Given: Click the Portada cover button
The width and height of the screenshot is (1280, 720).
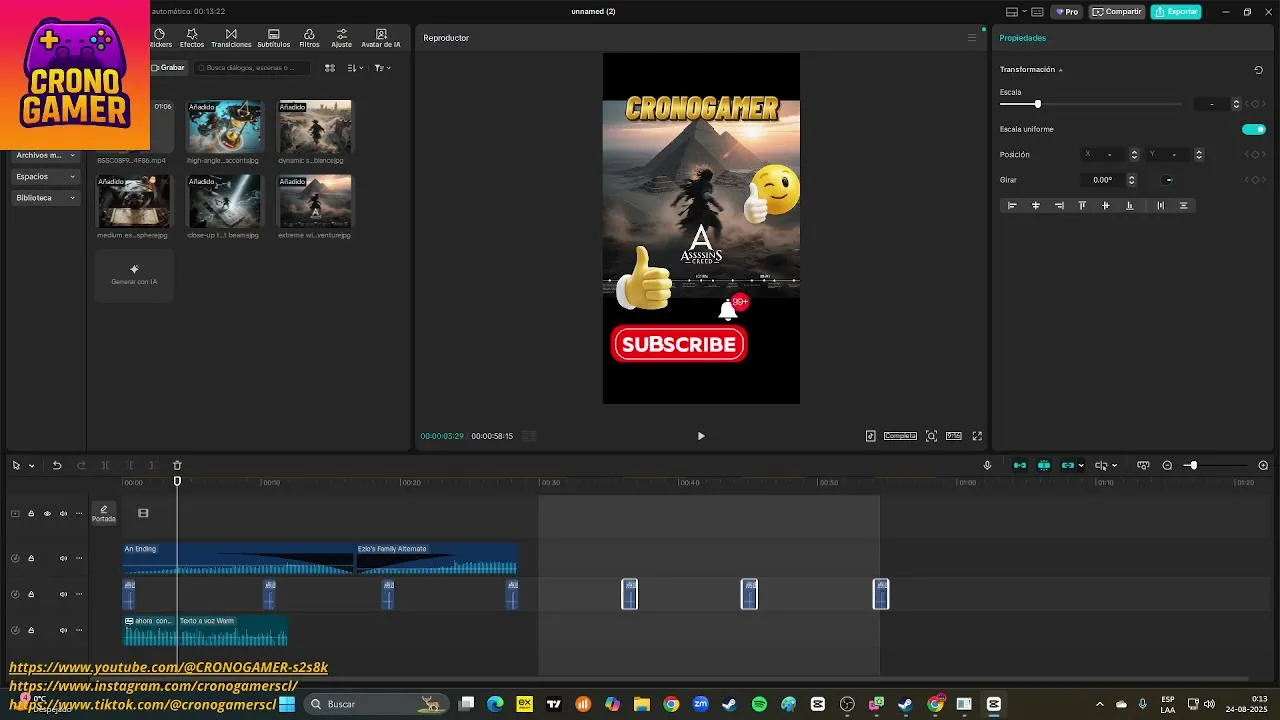Looking at the screenshot, I should (104, 513).
